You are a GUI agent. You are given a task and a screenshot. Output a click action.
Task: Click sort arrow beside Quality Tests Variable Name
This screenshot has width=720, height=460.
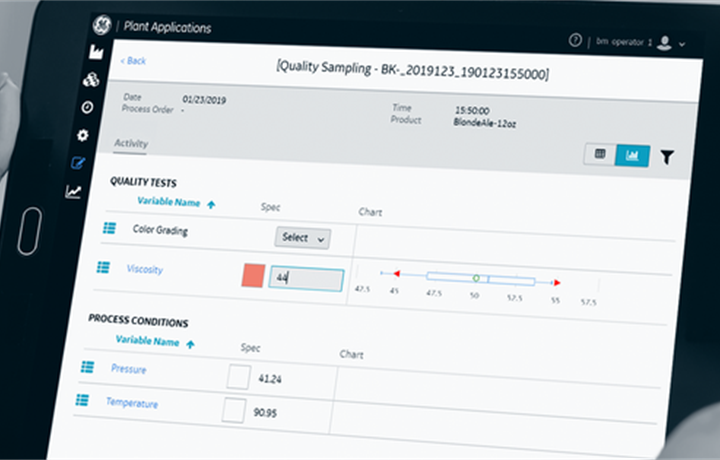coord(211,205)
